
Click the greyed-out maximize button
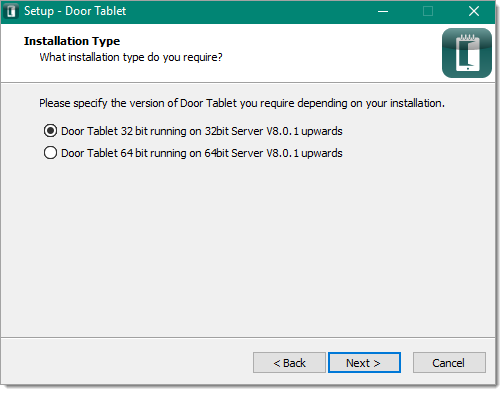click(428, 11)
